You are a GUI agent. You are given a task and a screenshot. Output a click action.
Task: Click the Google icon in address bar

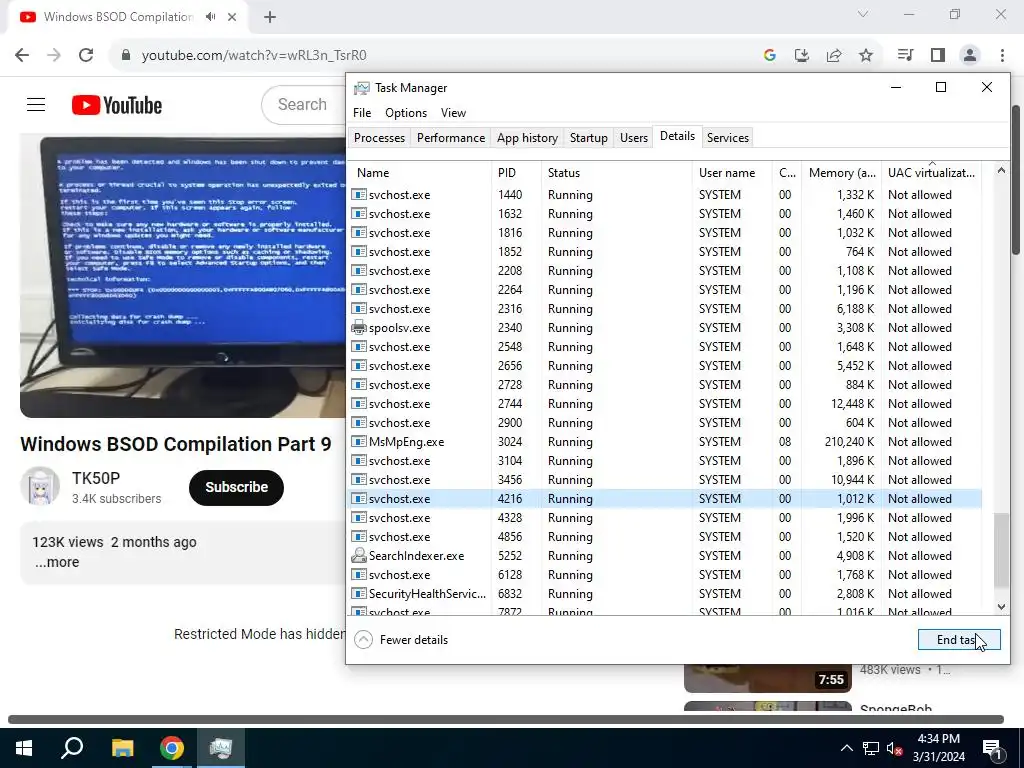pyautogui.click(x=770, y=56)
